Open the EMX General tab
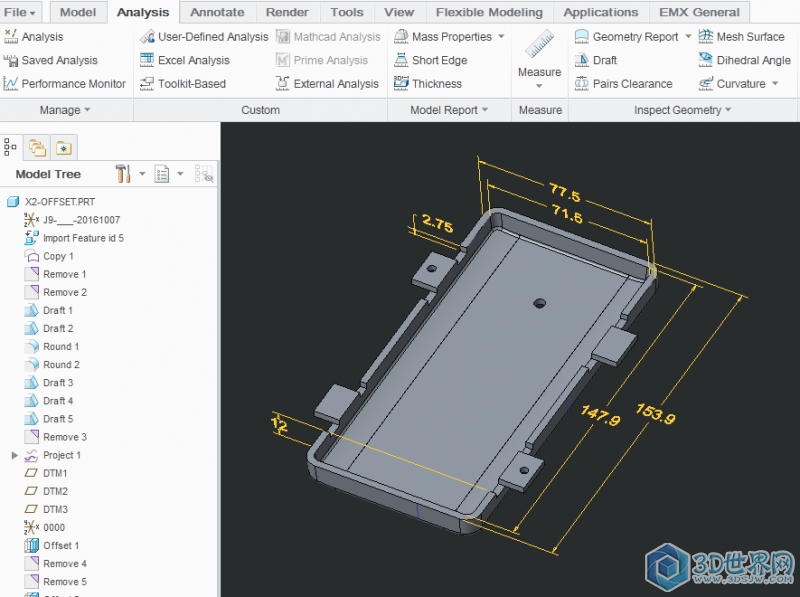 tap(699, 12)
